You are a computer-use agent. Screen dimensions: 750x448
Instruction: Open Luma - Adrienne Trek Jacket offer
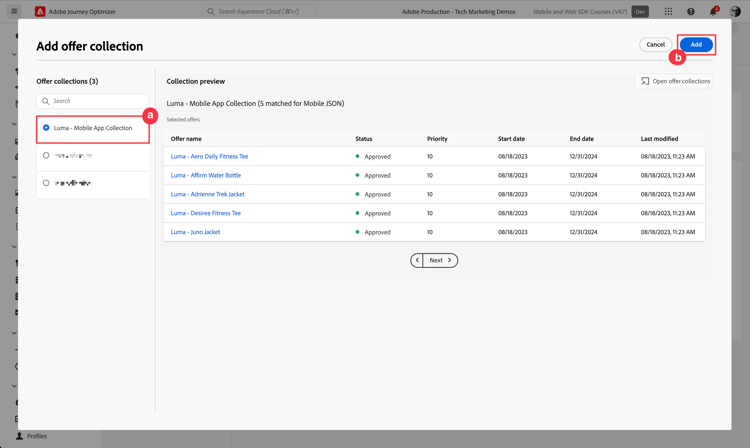208,194
